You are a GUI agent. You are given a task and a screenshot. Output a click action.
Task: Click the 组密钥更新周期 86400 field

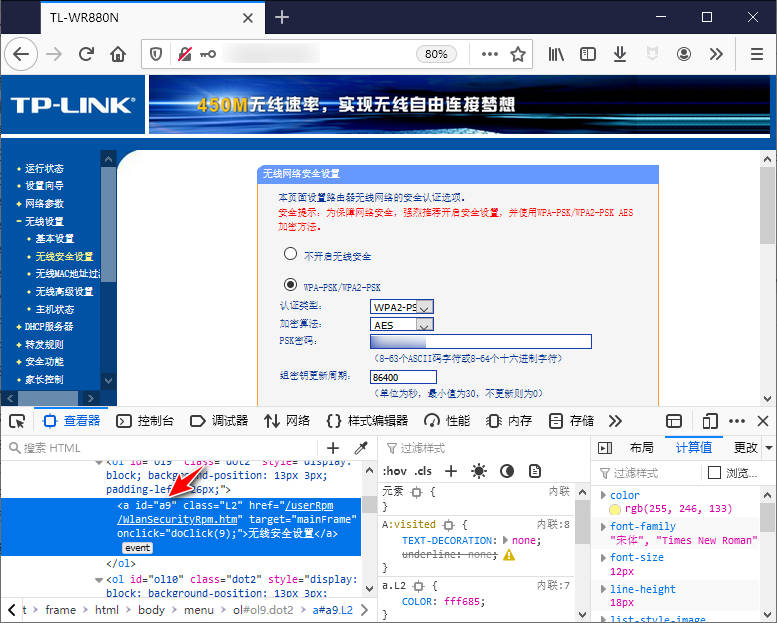403,377
